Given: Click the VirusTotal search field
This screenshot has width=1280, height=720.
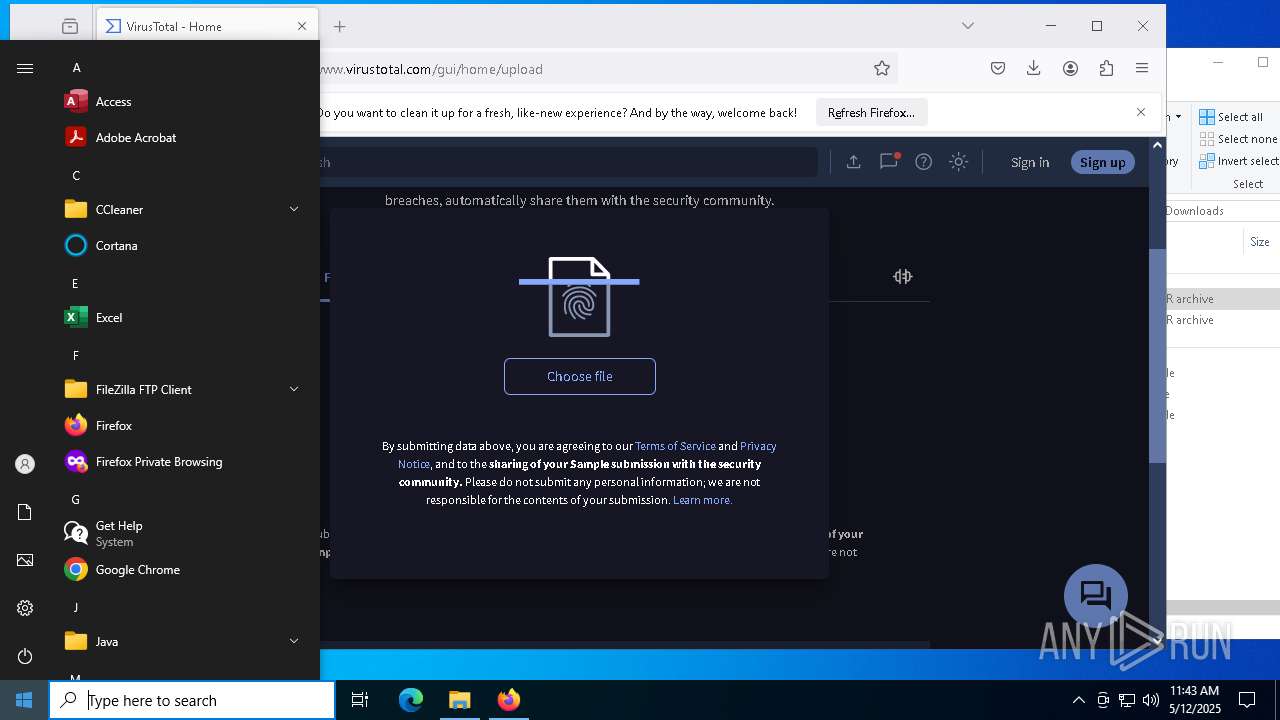Looking at the screenshot, I should pyautogui.click(x=568, y=162).
